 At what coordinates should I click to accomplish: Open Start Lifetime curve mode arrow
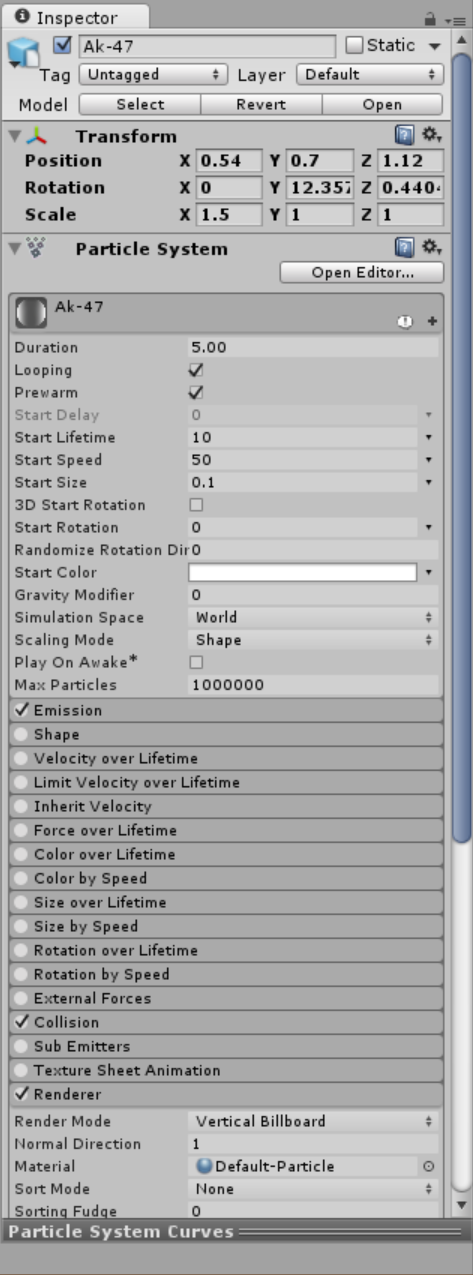[x=428, y=438]
